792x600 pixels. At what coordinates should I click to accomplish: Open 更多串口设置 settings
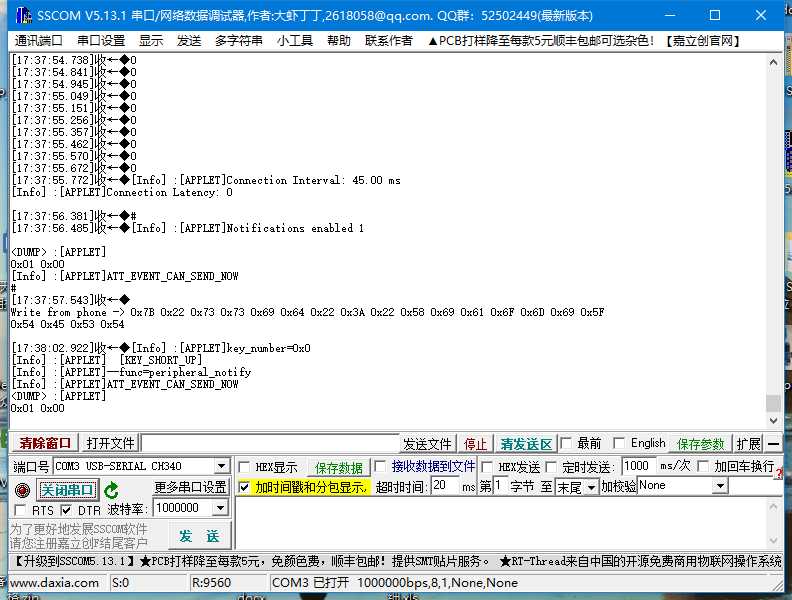coord(190,487)
